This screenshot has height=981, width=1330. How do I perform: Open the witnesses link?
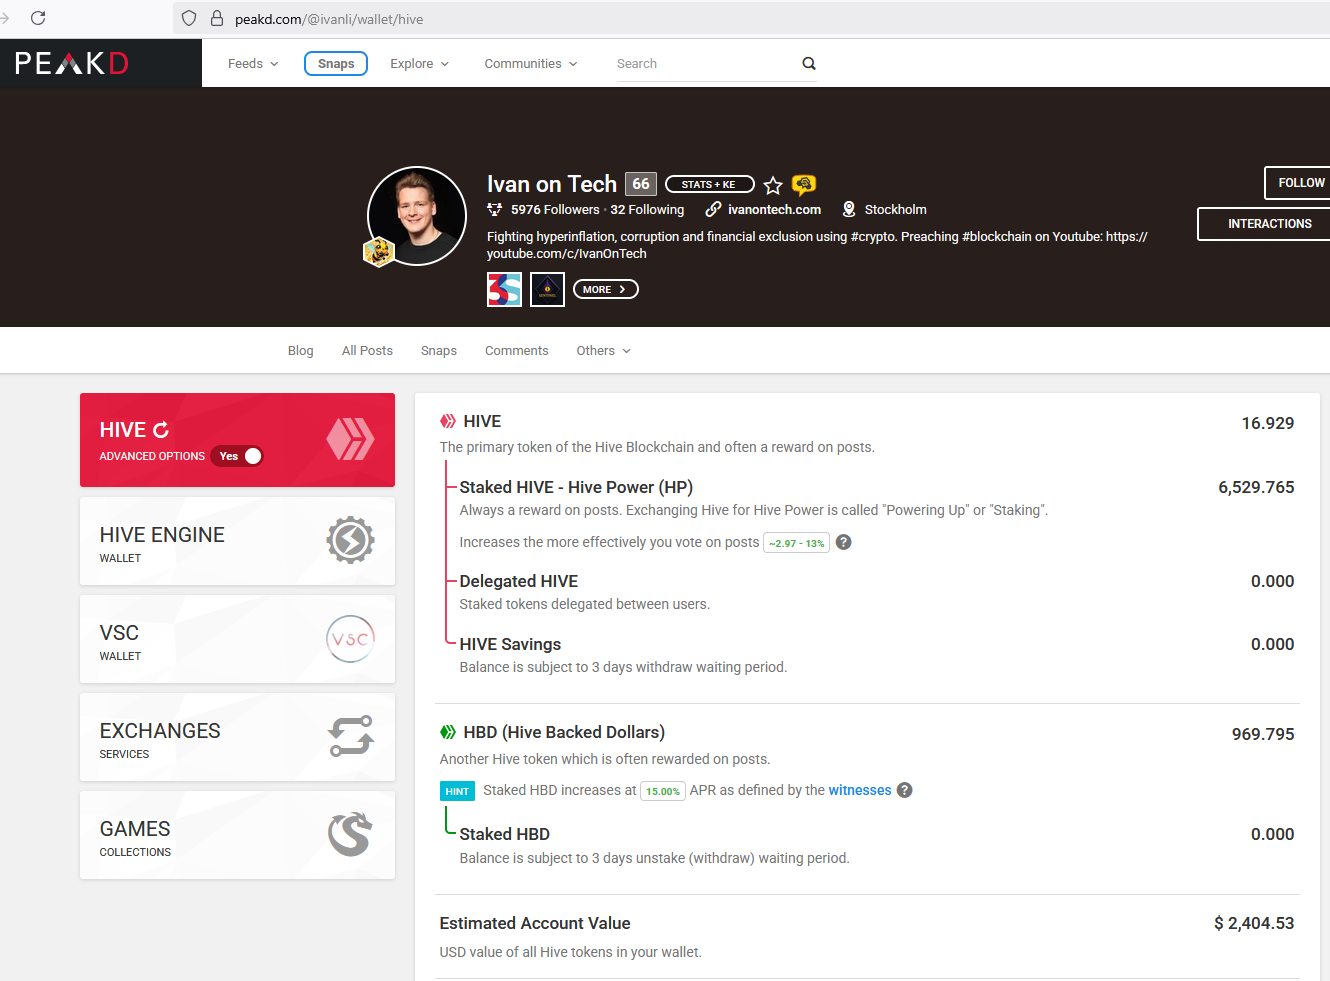(860, 790)
